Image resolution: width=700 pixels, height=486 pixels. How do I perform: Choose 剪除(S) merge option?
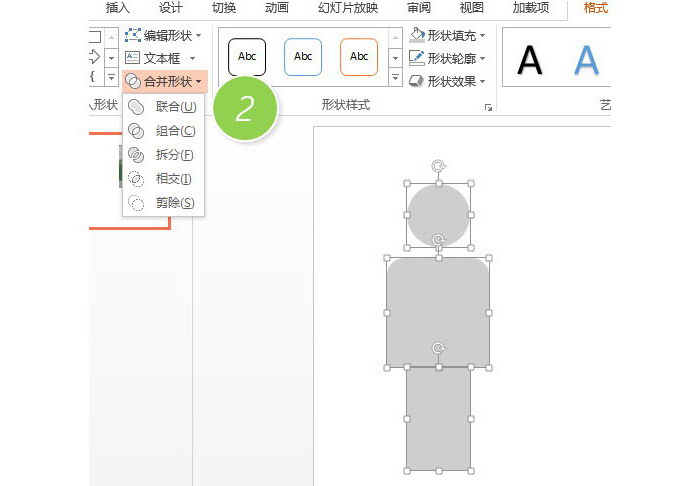coord(163,203)
